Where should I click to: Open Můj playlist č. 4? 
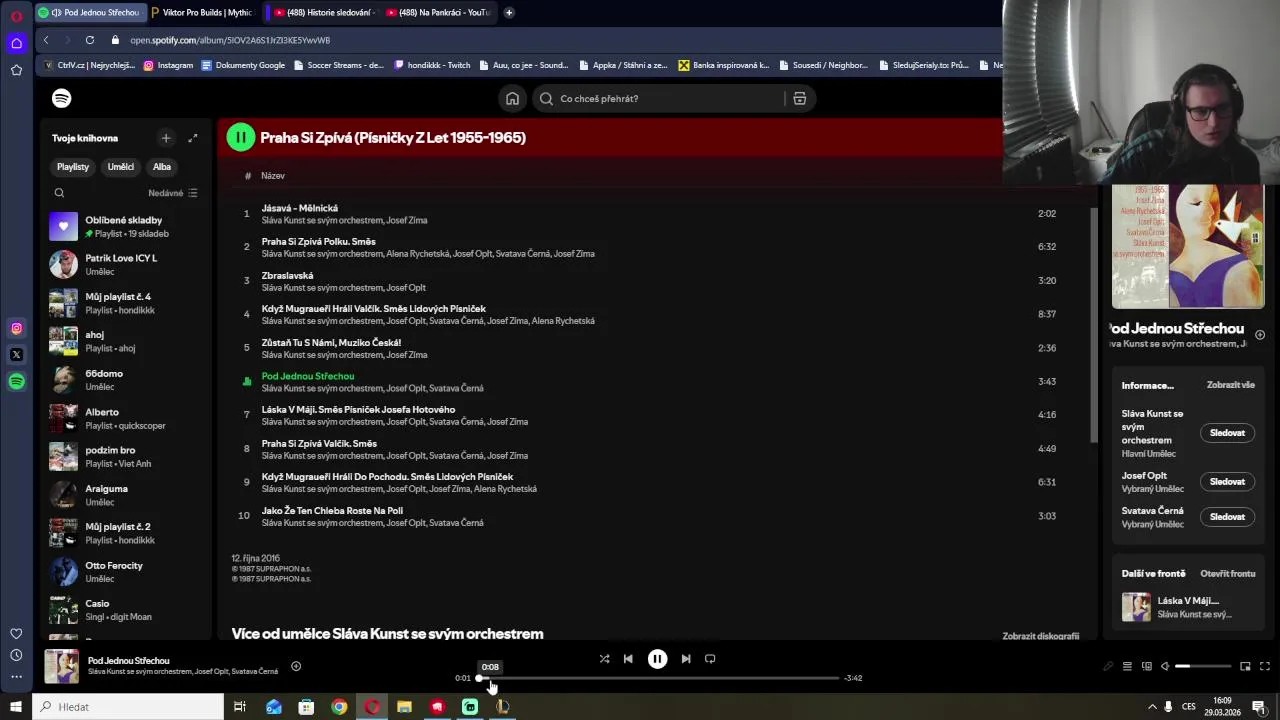tap(125, 303)
